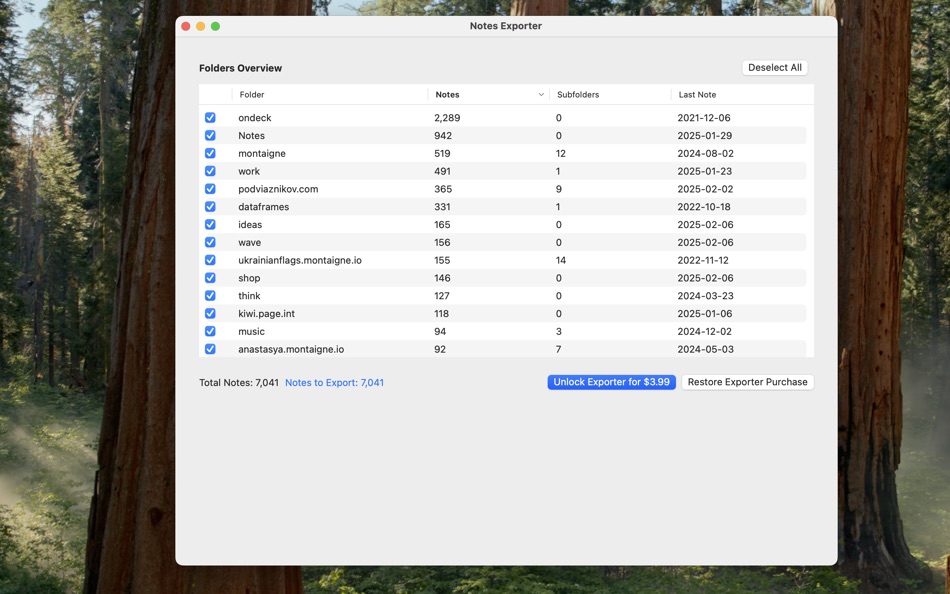The image size is (950, 594).
Task: Click the '491' notes count
Action: point(442,171)
